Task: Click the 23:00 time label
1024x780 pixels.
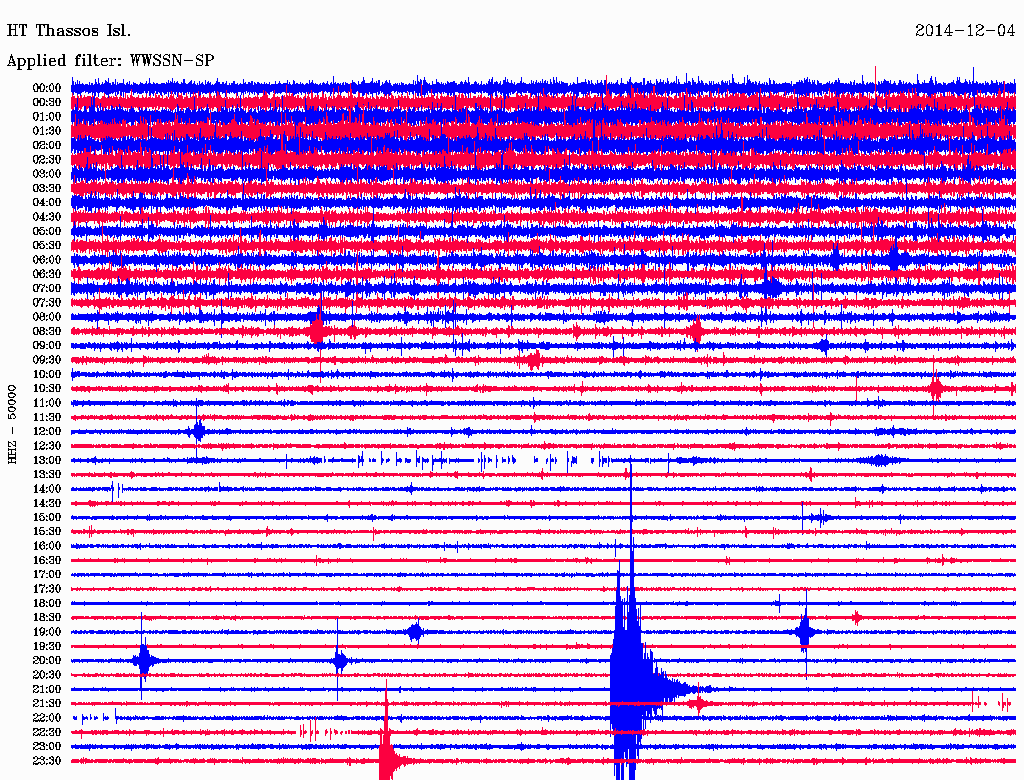Action: click(47, 747)
